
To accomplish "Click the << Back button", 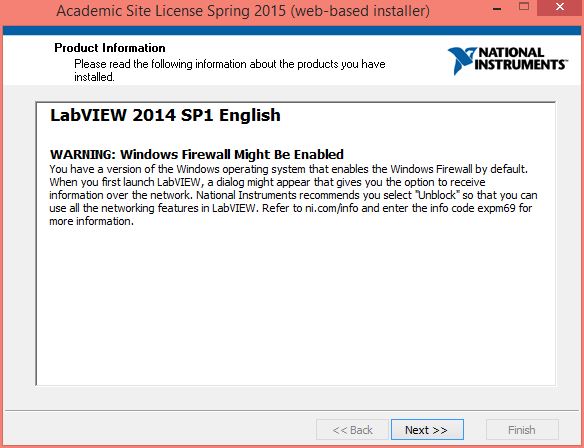I will coord(352,430).
